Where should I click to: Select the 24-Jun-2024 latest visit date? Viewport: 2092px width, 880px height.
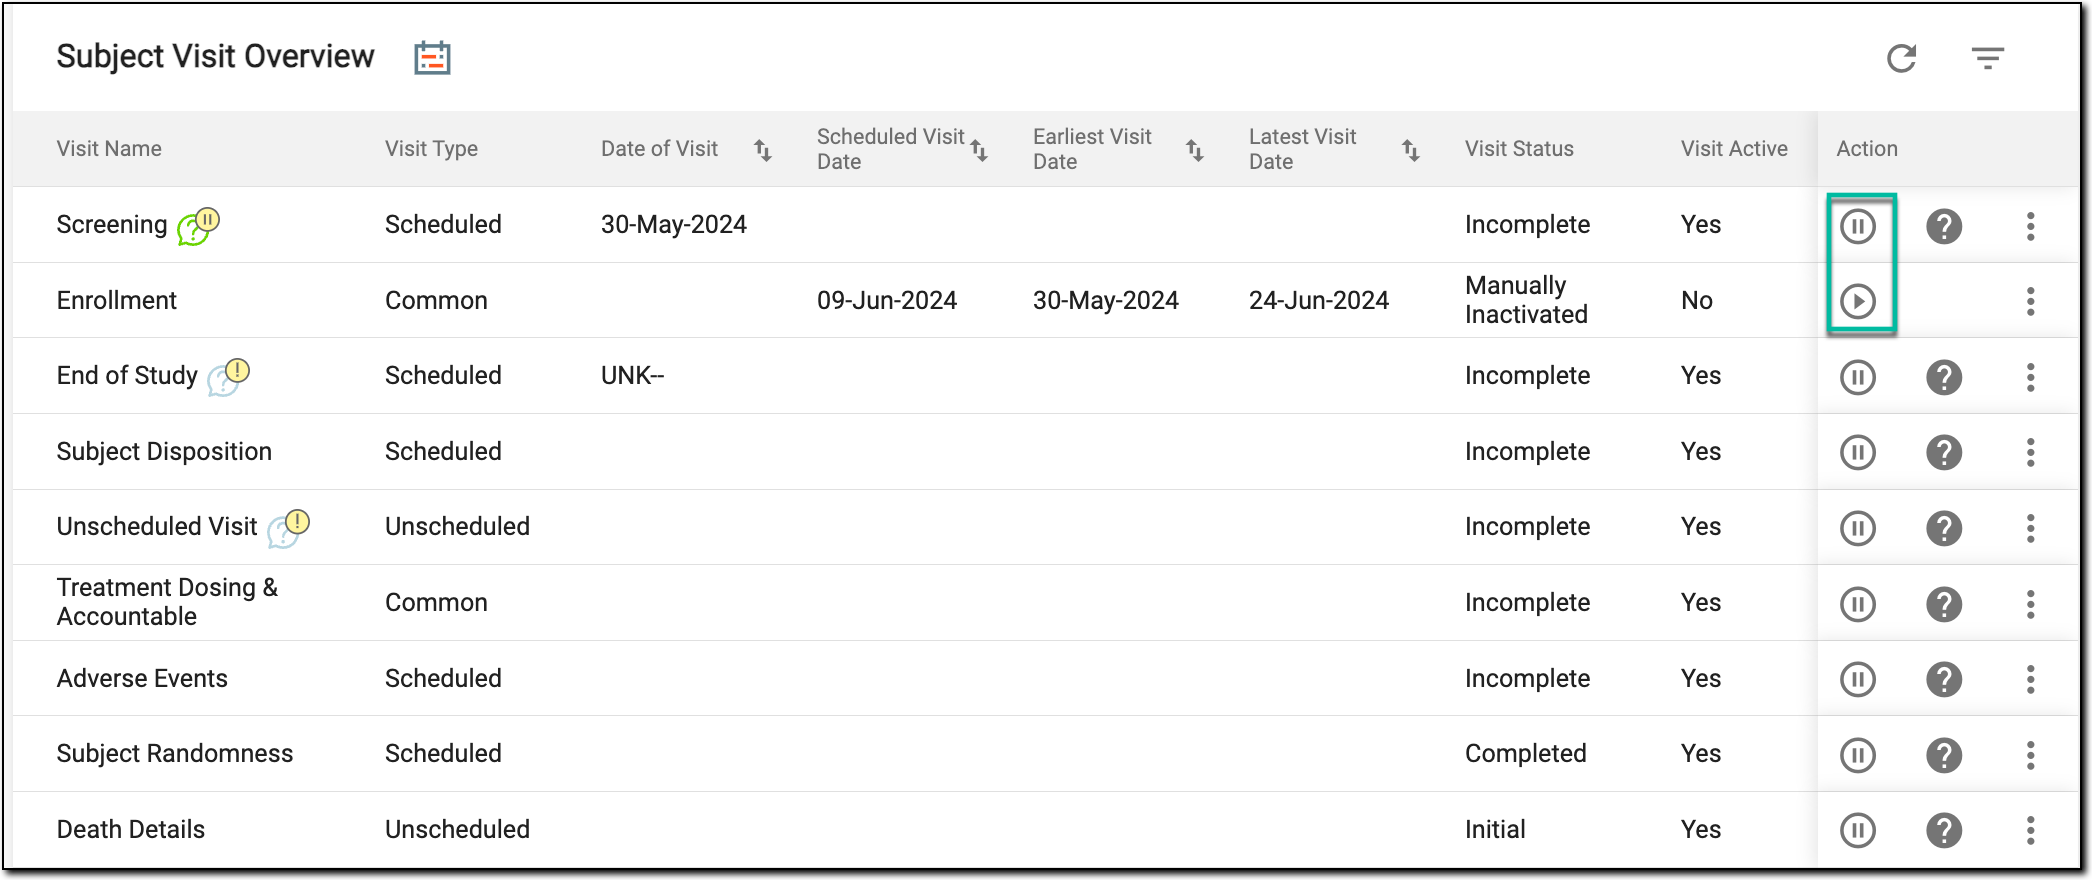click(1318, 300)
